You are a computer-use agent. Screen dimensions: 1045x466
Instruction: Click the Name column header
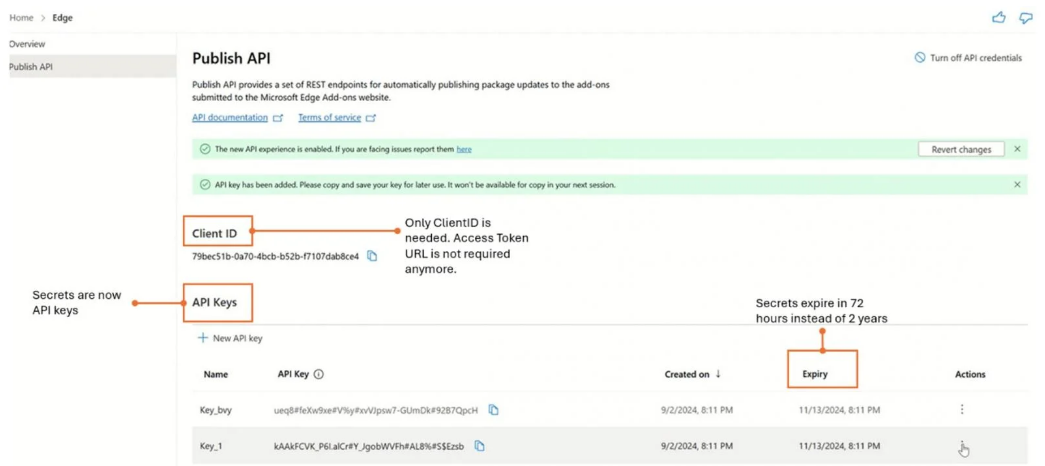pos(216,375)
